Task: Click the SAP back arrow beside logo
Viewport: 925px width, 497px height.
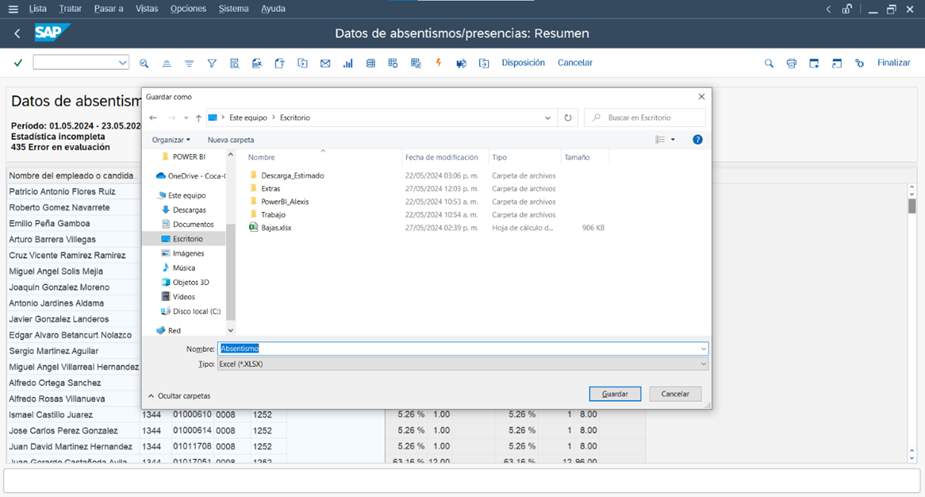Action: (17, 33)
